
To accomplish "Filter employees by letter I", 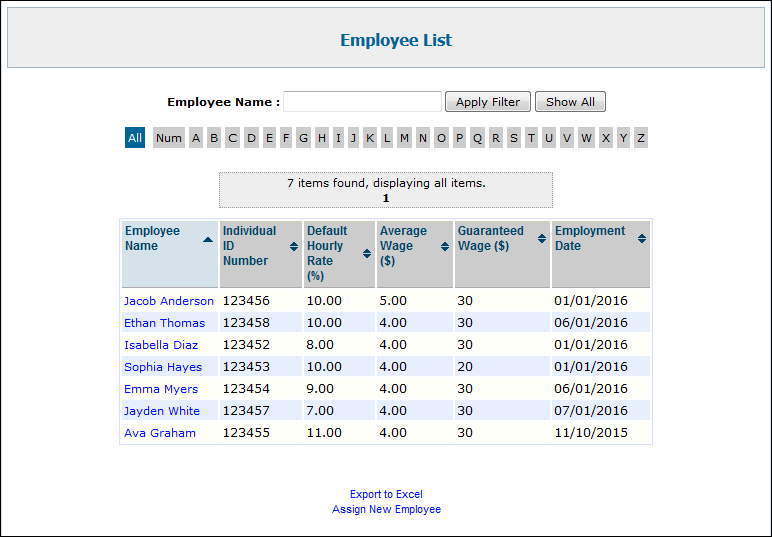I will [x=338, y=138].
